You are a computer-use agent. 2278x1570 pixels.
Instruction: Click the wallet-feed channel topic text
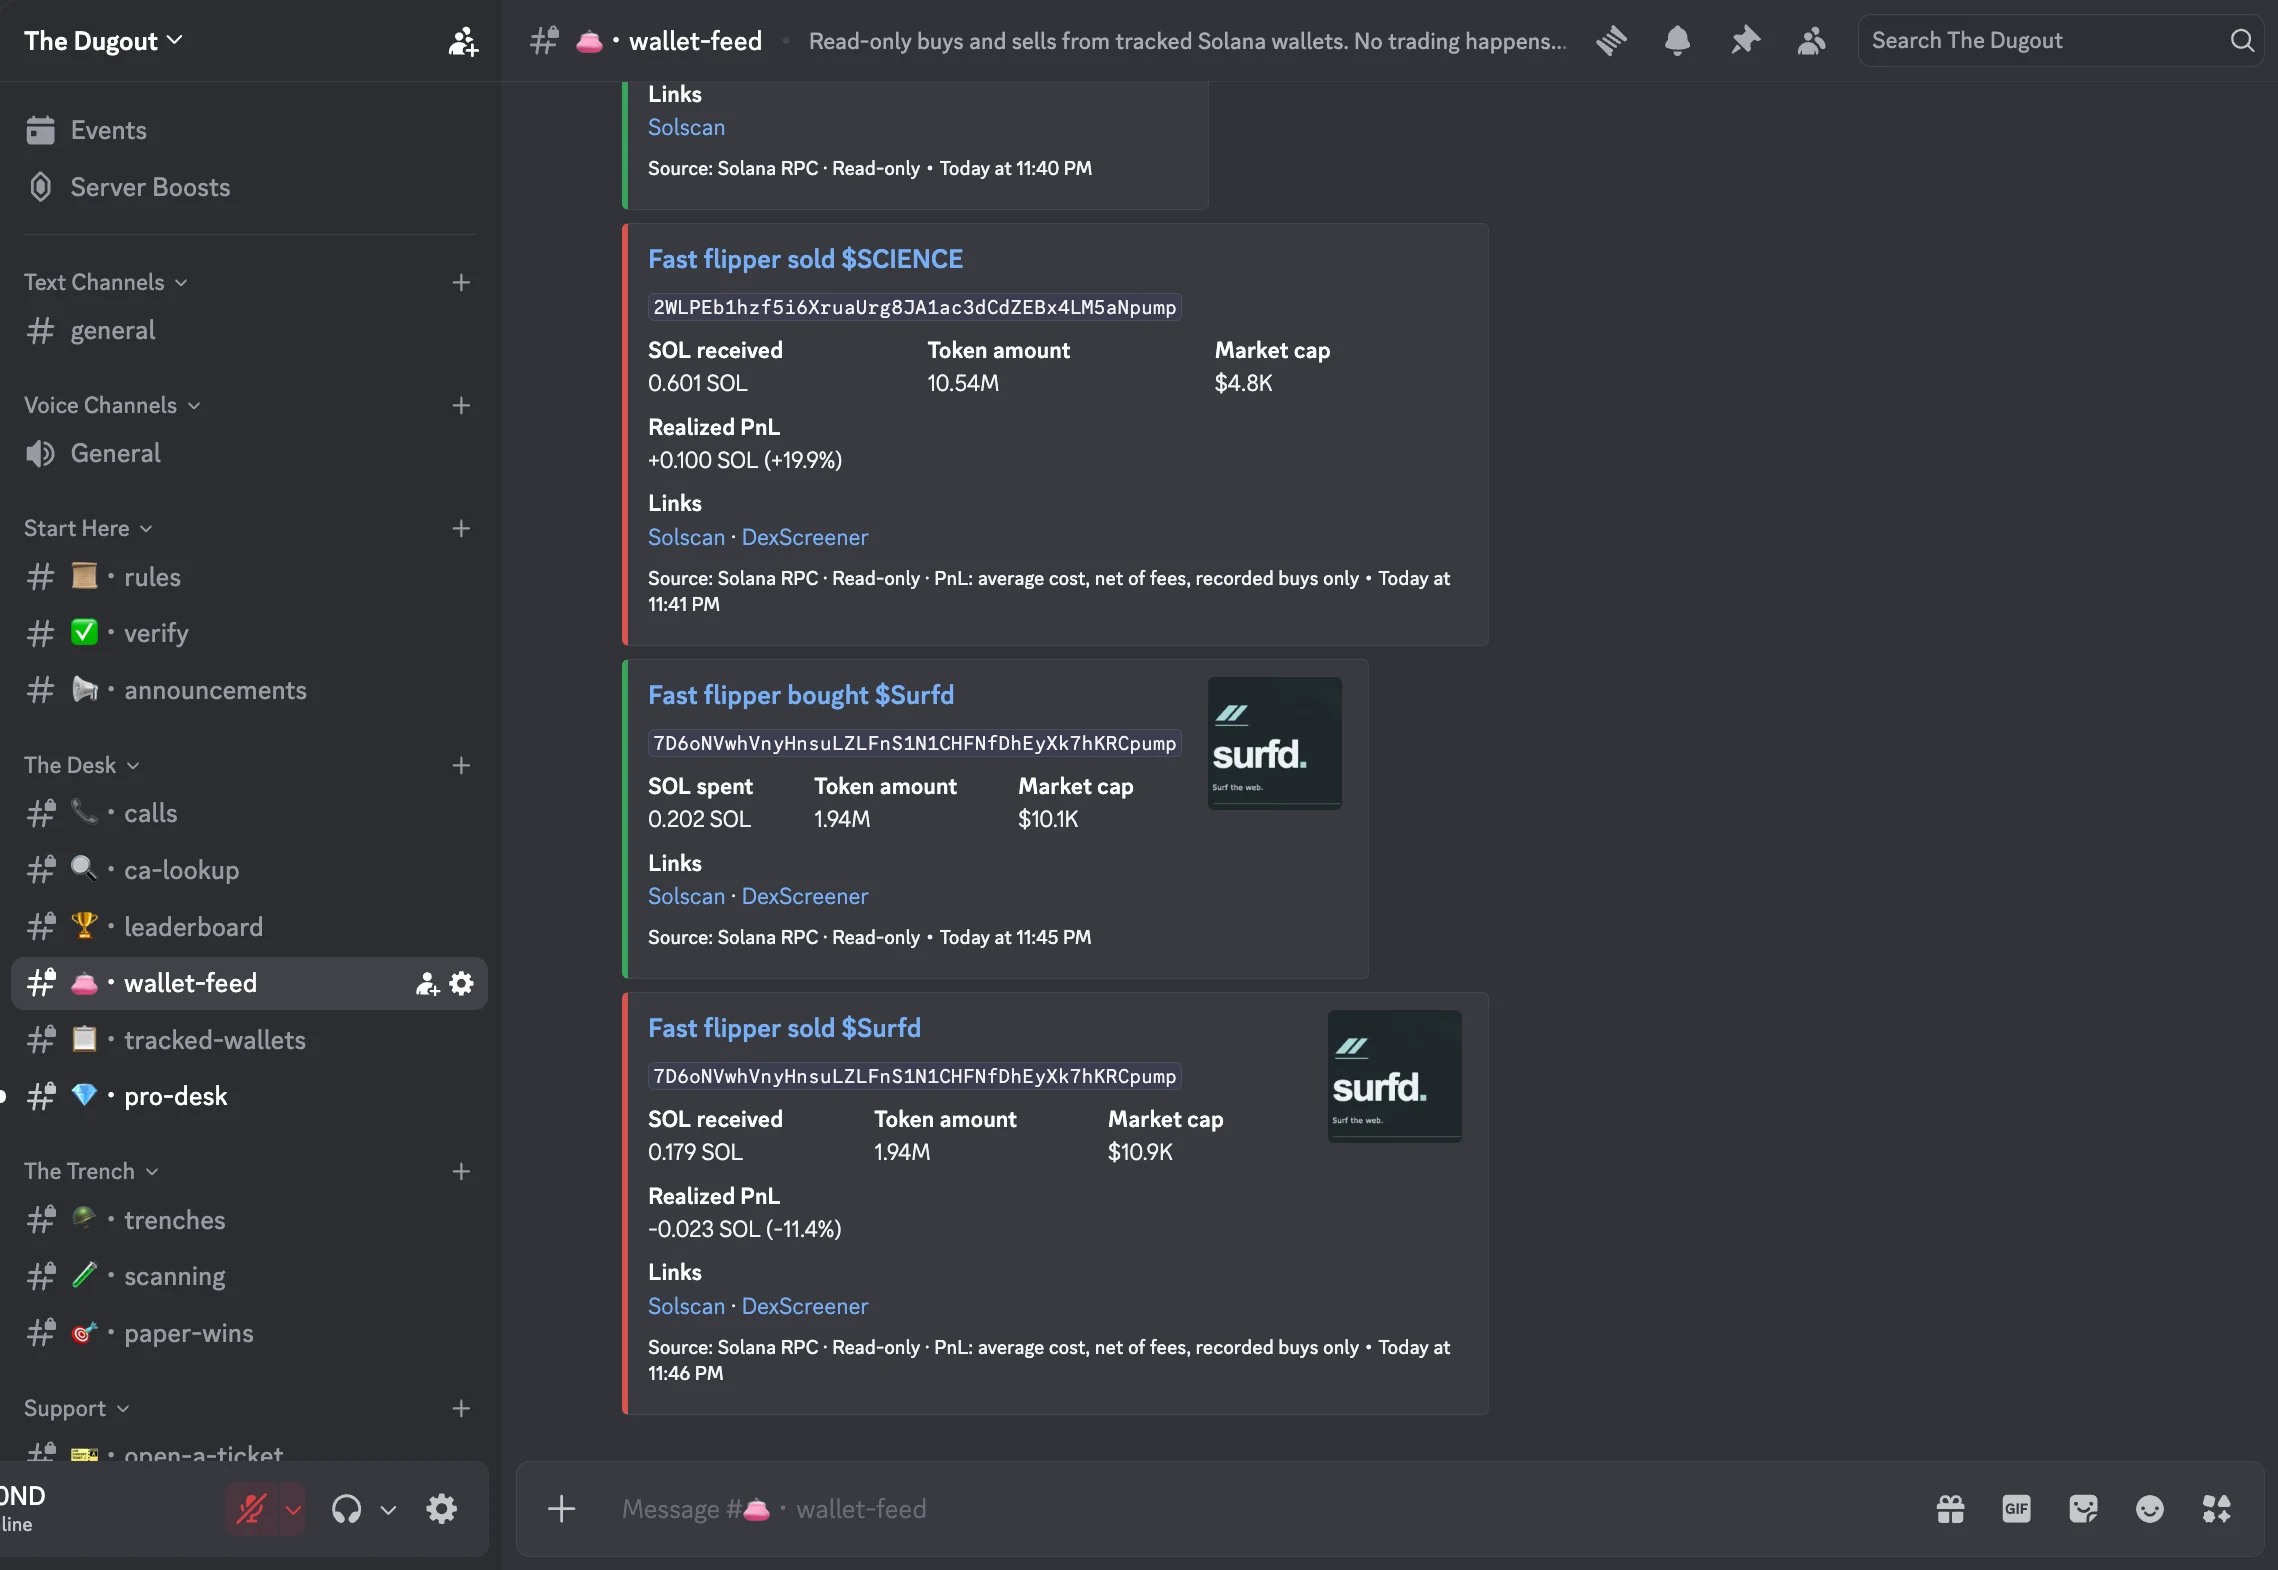(x=1187, y=41)
